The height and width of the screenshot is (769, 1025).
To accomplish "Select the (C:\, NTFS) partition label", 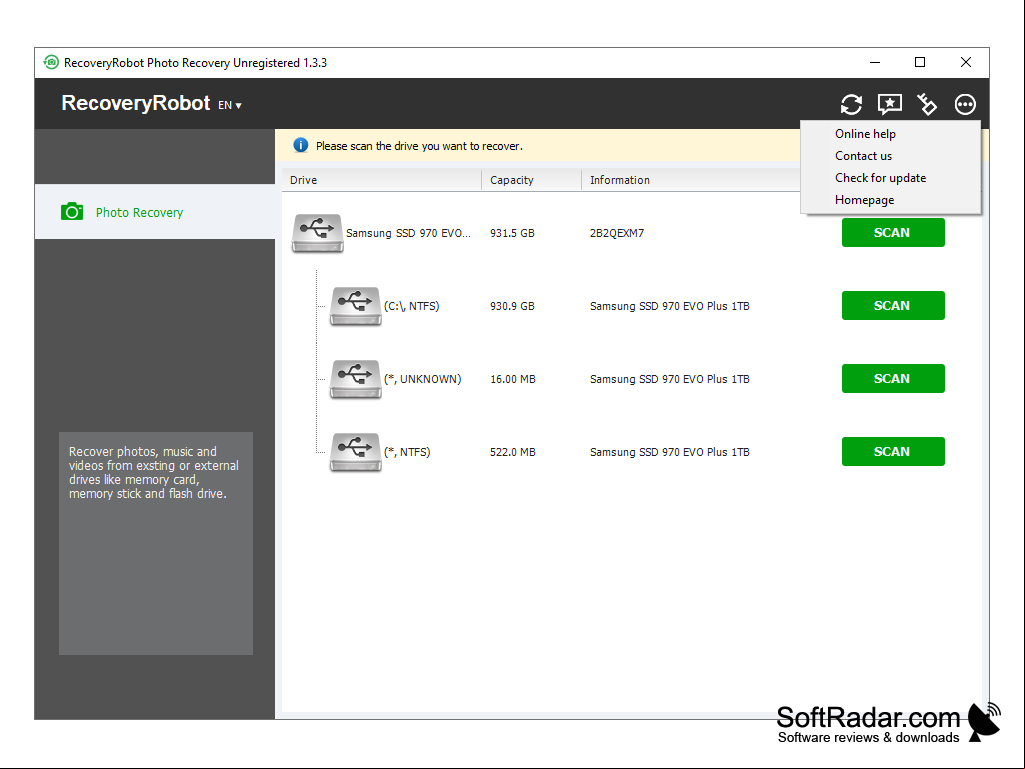I will [x=411, y=306].
